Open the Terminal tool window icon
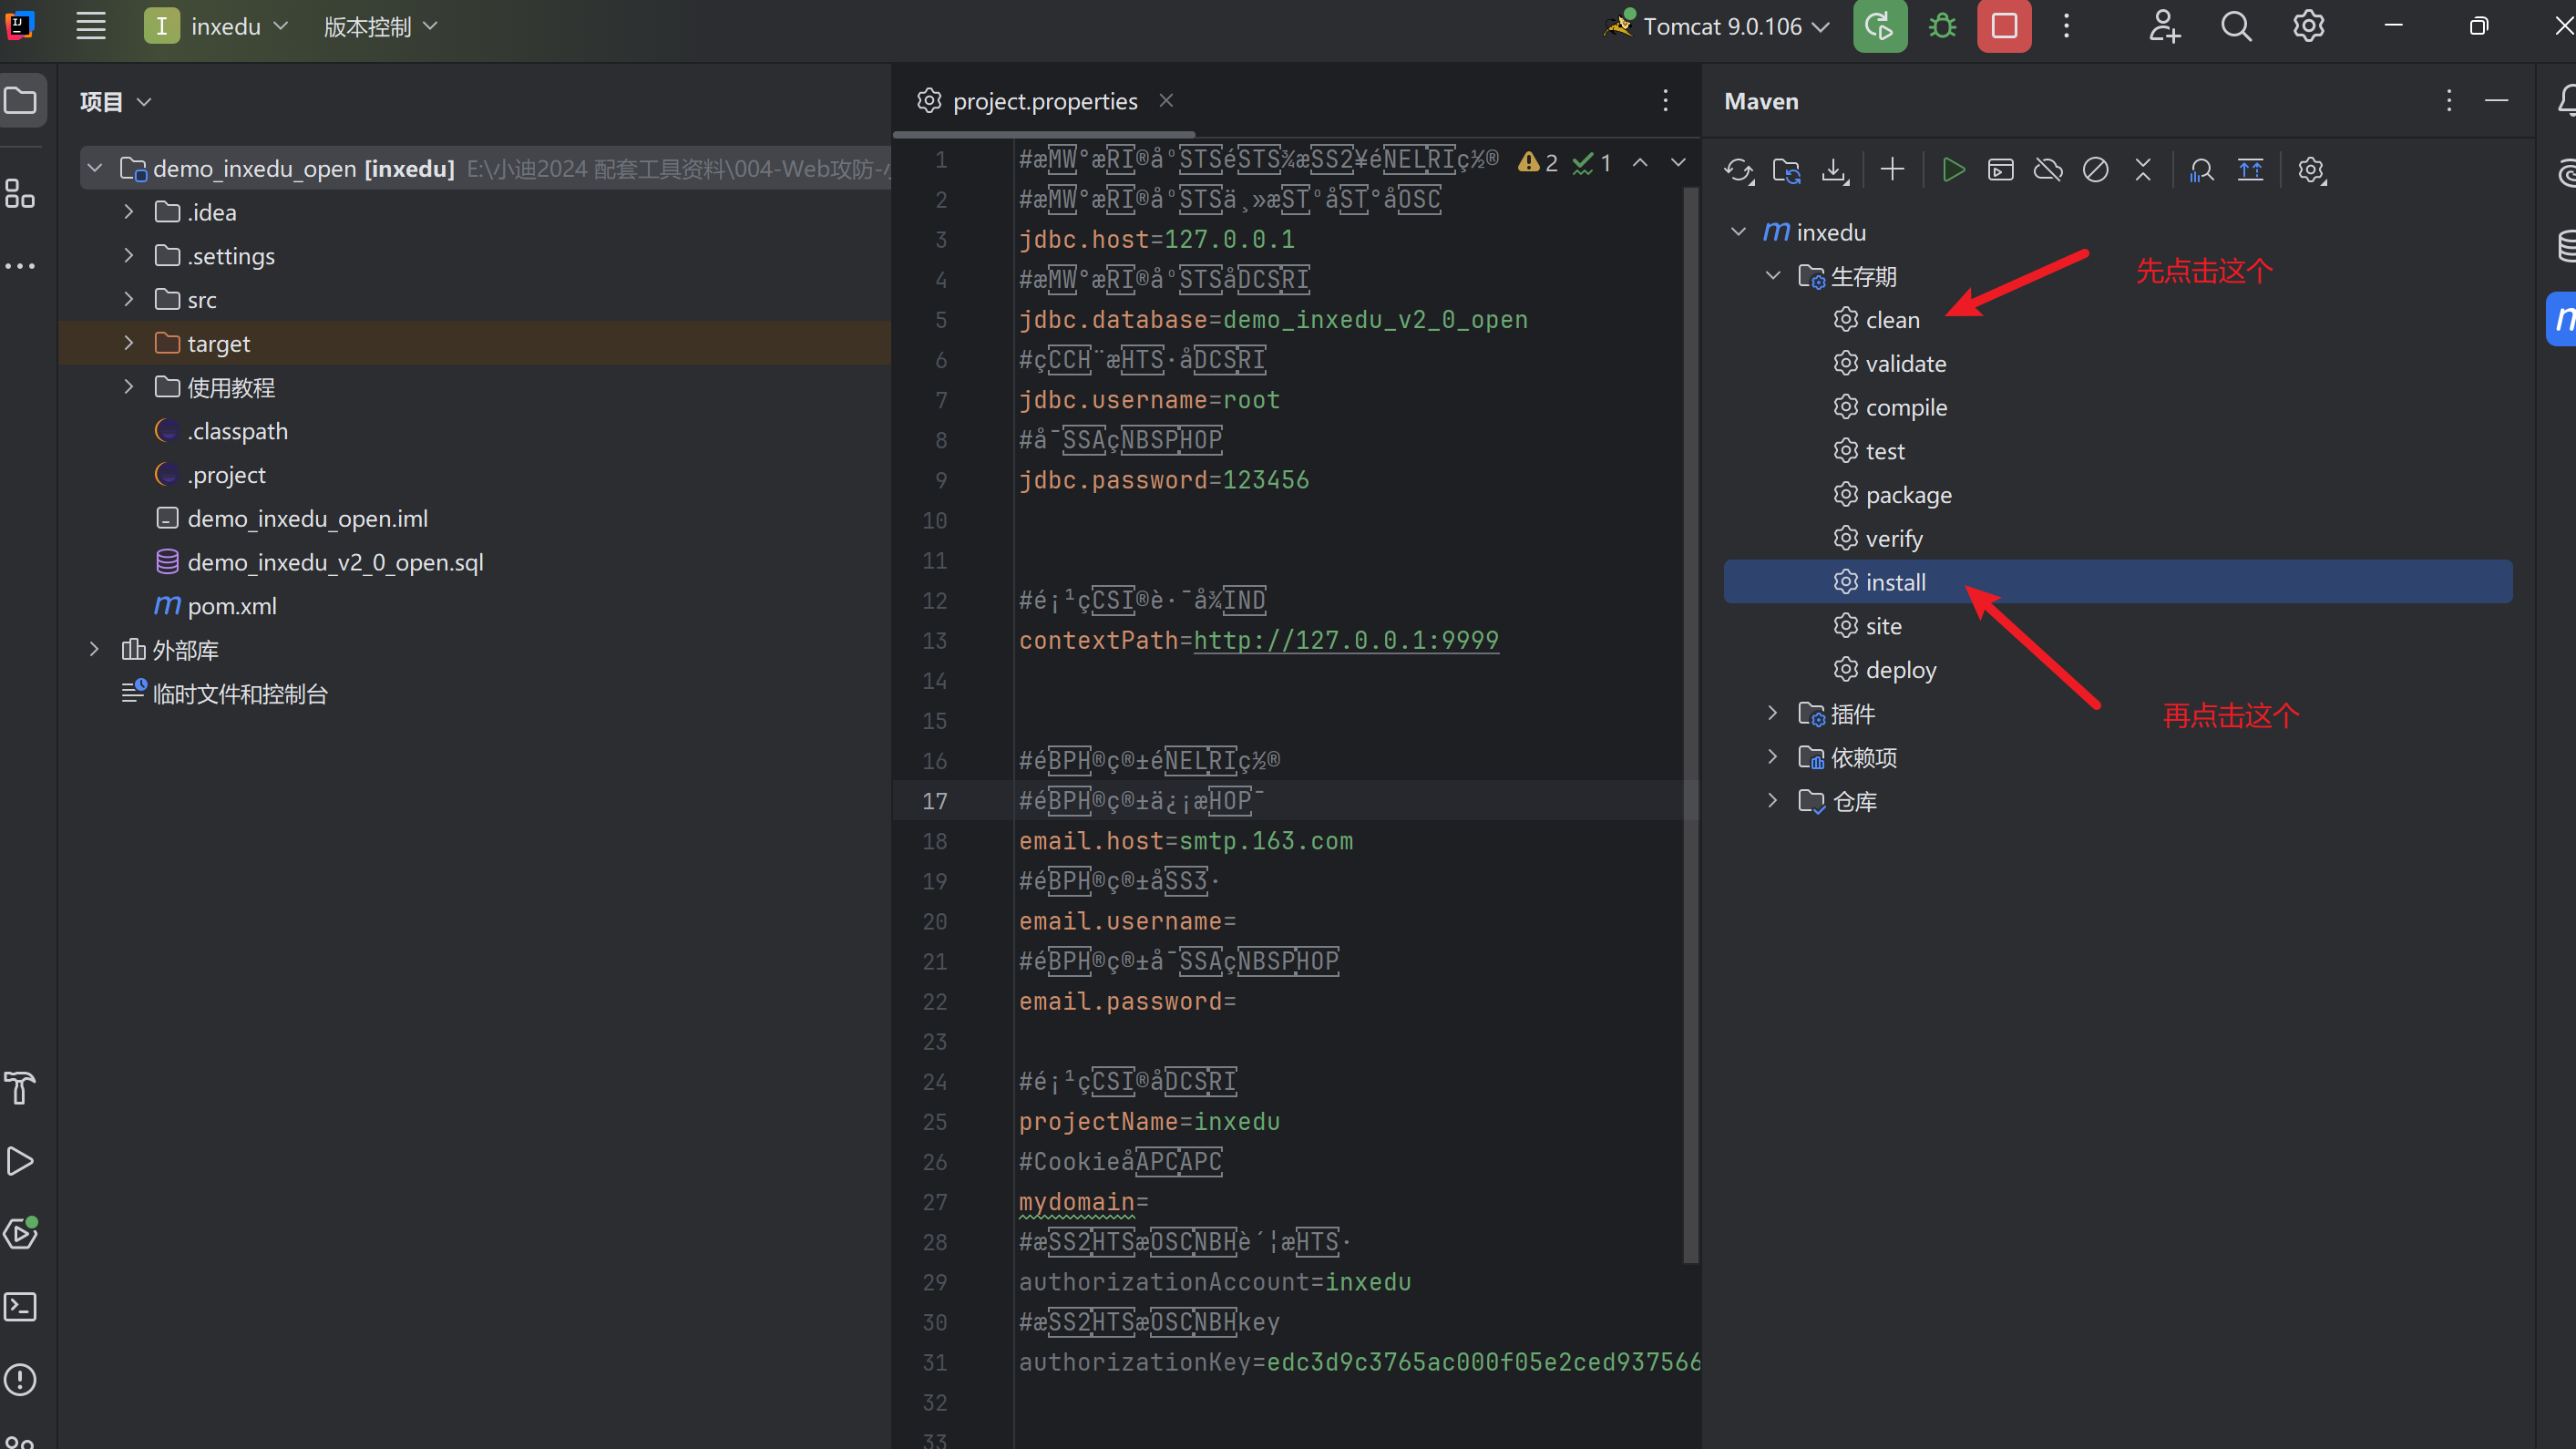This screenshot has width=2576, height=1449. tap(21, 1307)
